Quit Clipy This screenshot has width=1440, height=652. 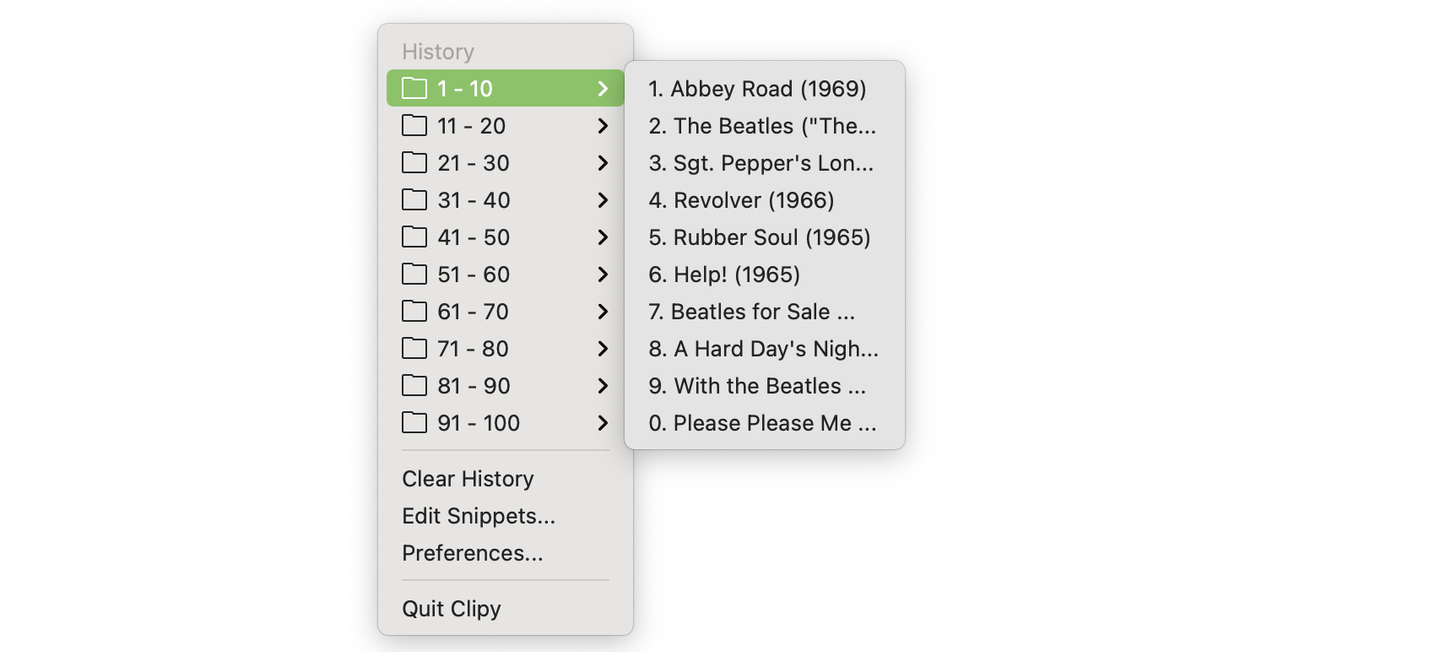[x=451, y=609]
